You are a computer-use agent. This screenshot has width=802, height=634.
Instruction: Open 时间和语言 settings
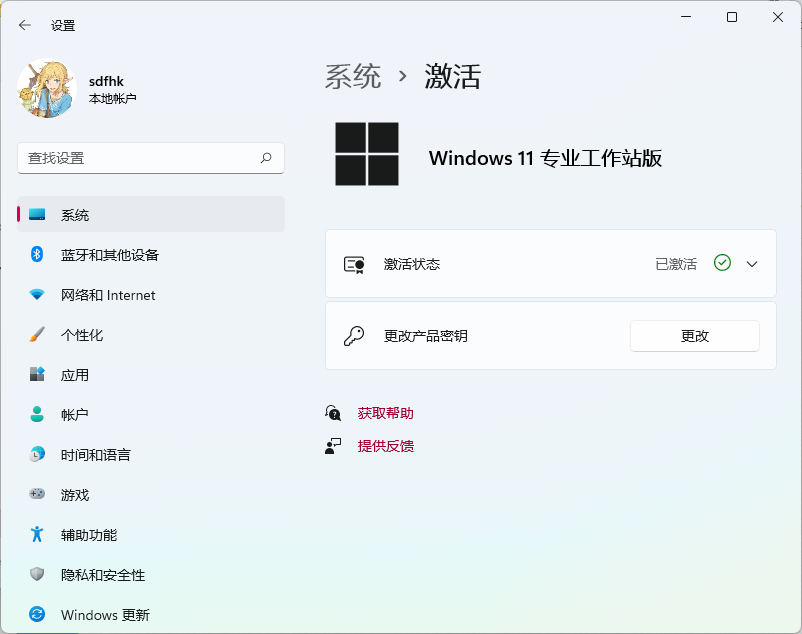(151, 454)
